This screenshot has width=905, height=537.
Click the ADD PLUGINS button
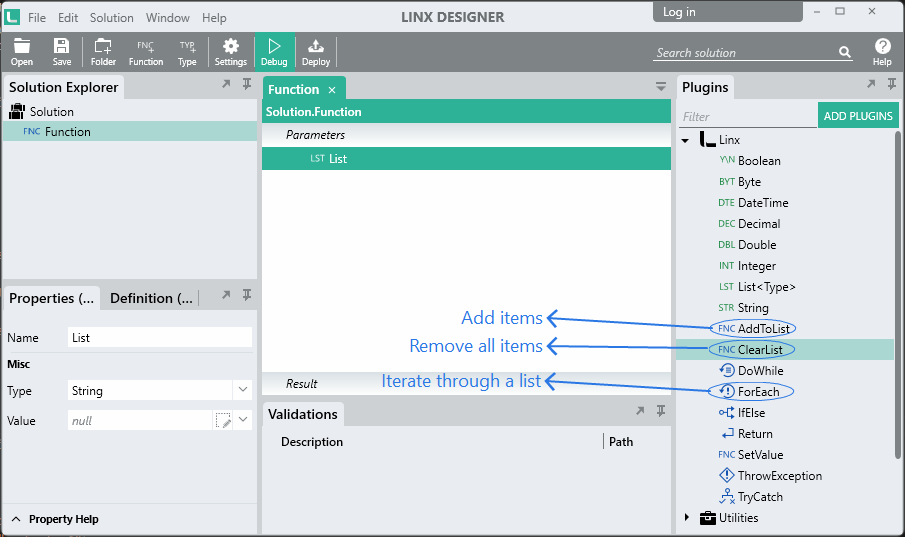click(x=858, y=115)
